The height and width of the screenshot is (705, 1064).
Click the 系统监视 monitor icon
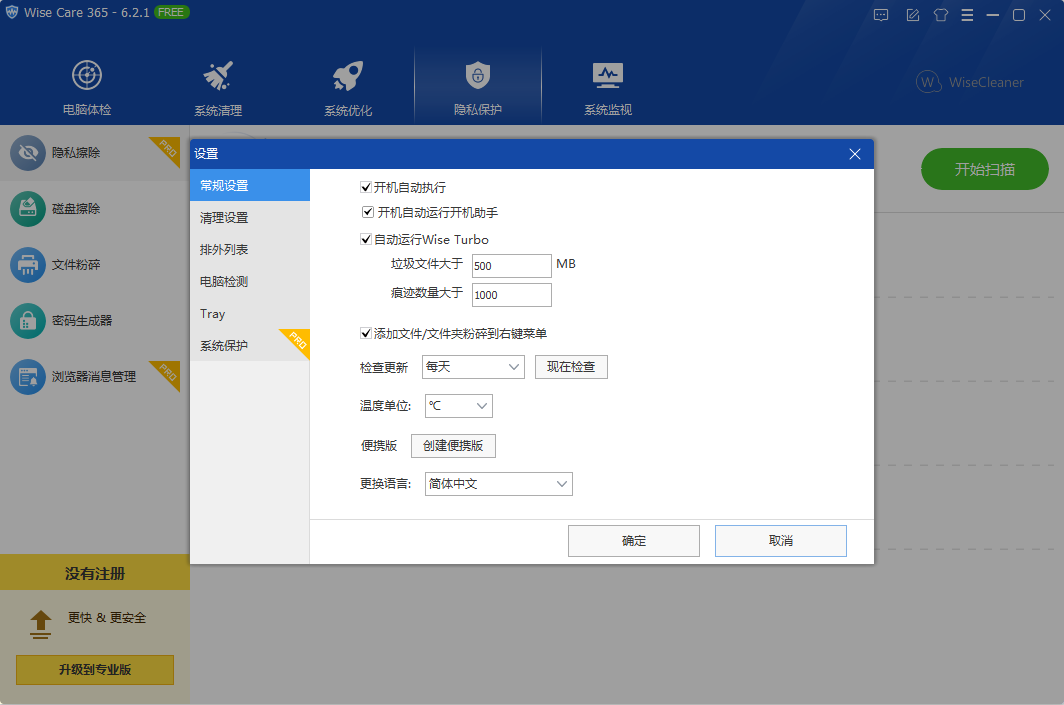[608, 76]
